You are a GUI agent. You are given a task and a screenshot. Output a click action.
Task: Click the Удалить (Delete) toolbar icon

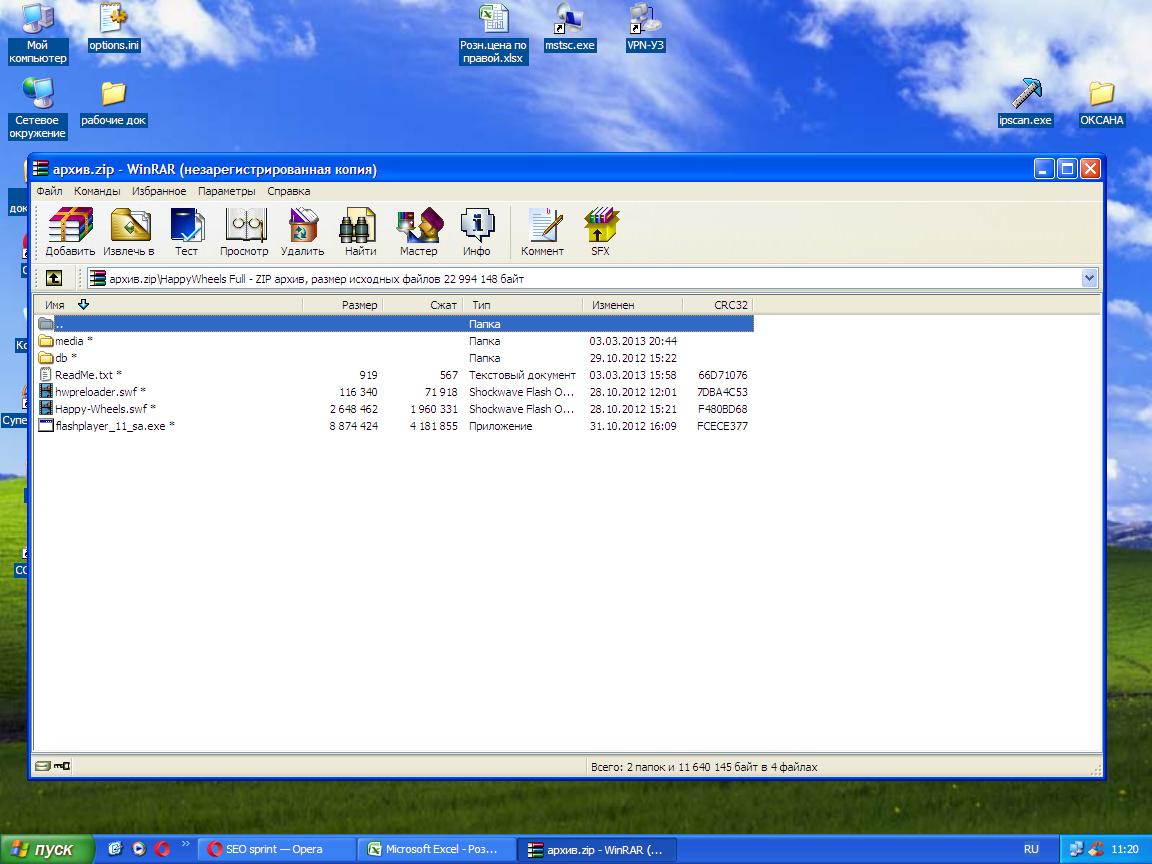coord(303,231)
